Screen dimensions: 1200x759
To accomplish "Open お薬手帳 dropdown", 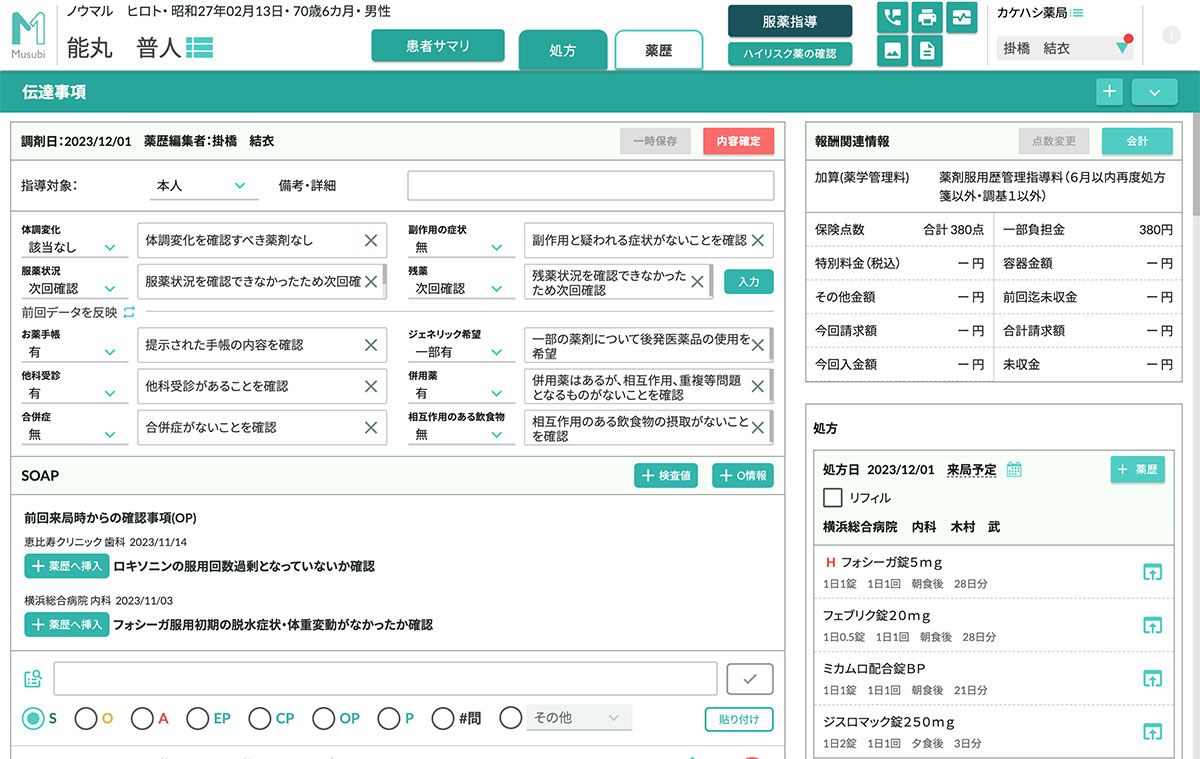I will coord(74,352).
